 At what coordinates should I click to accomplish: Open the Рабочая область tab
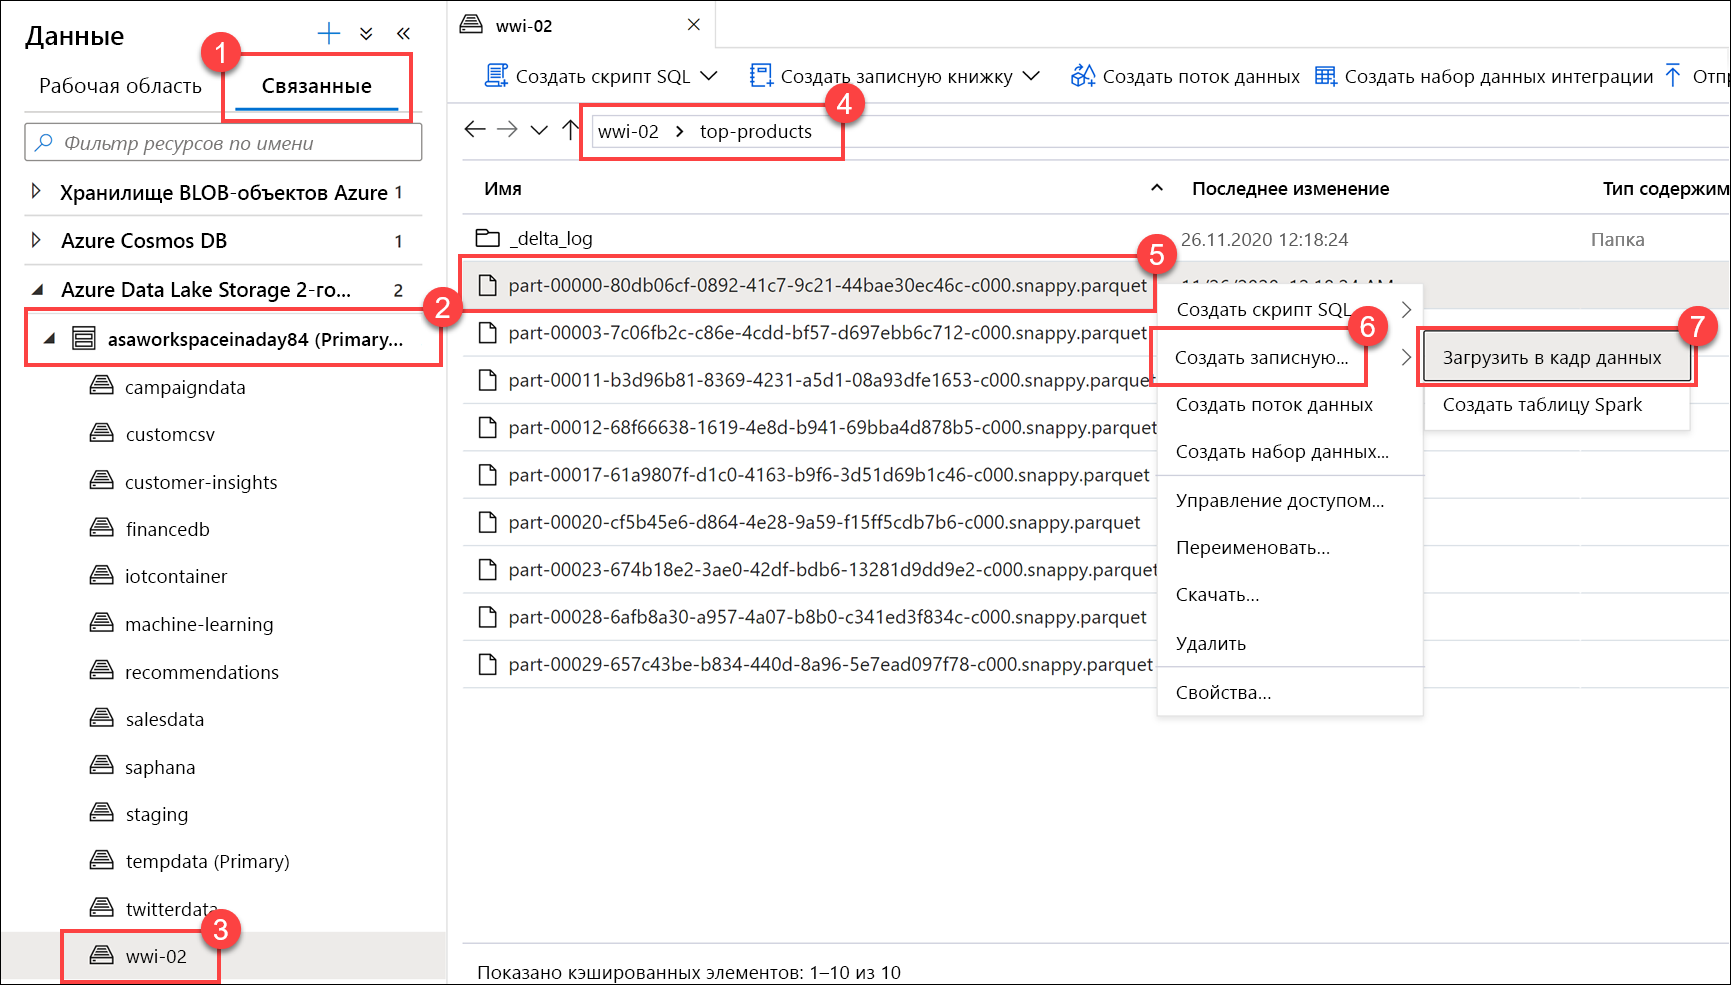click(x=120, y=86)
